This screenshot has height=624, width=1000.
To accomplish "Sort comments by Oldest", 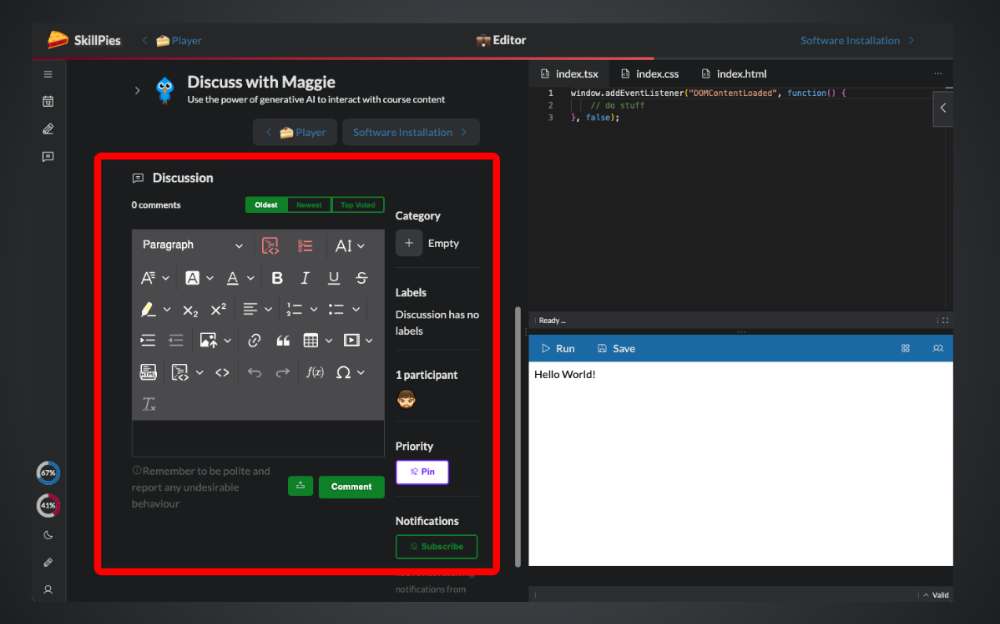I will tap(266, 205).
